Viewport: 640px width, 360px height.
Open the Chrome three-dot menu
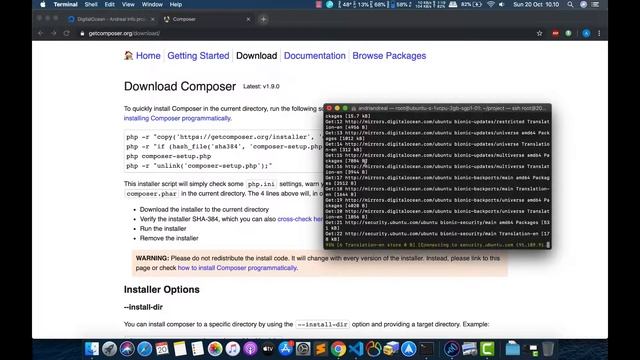pos(599,33)
